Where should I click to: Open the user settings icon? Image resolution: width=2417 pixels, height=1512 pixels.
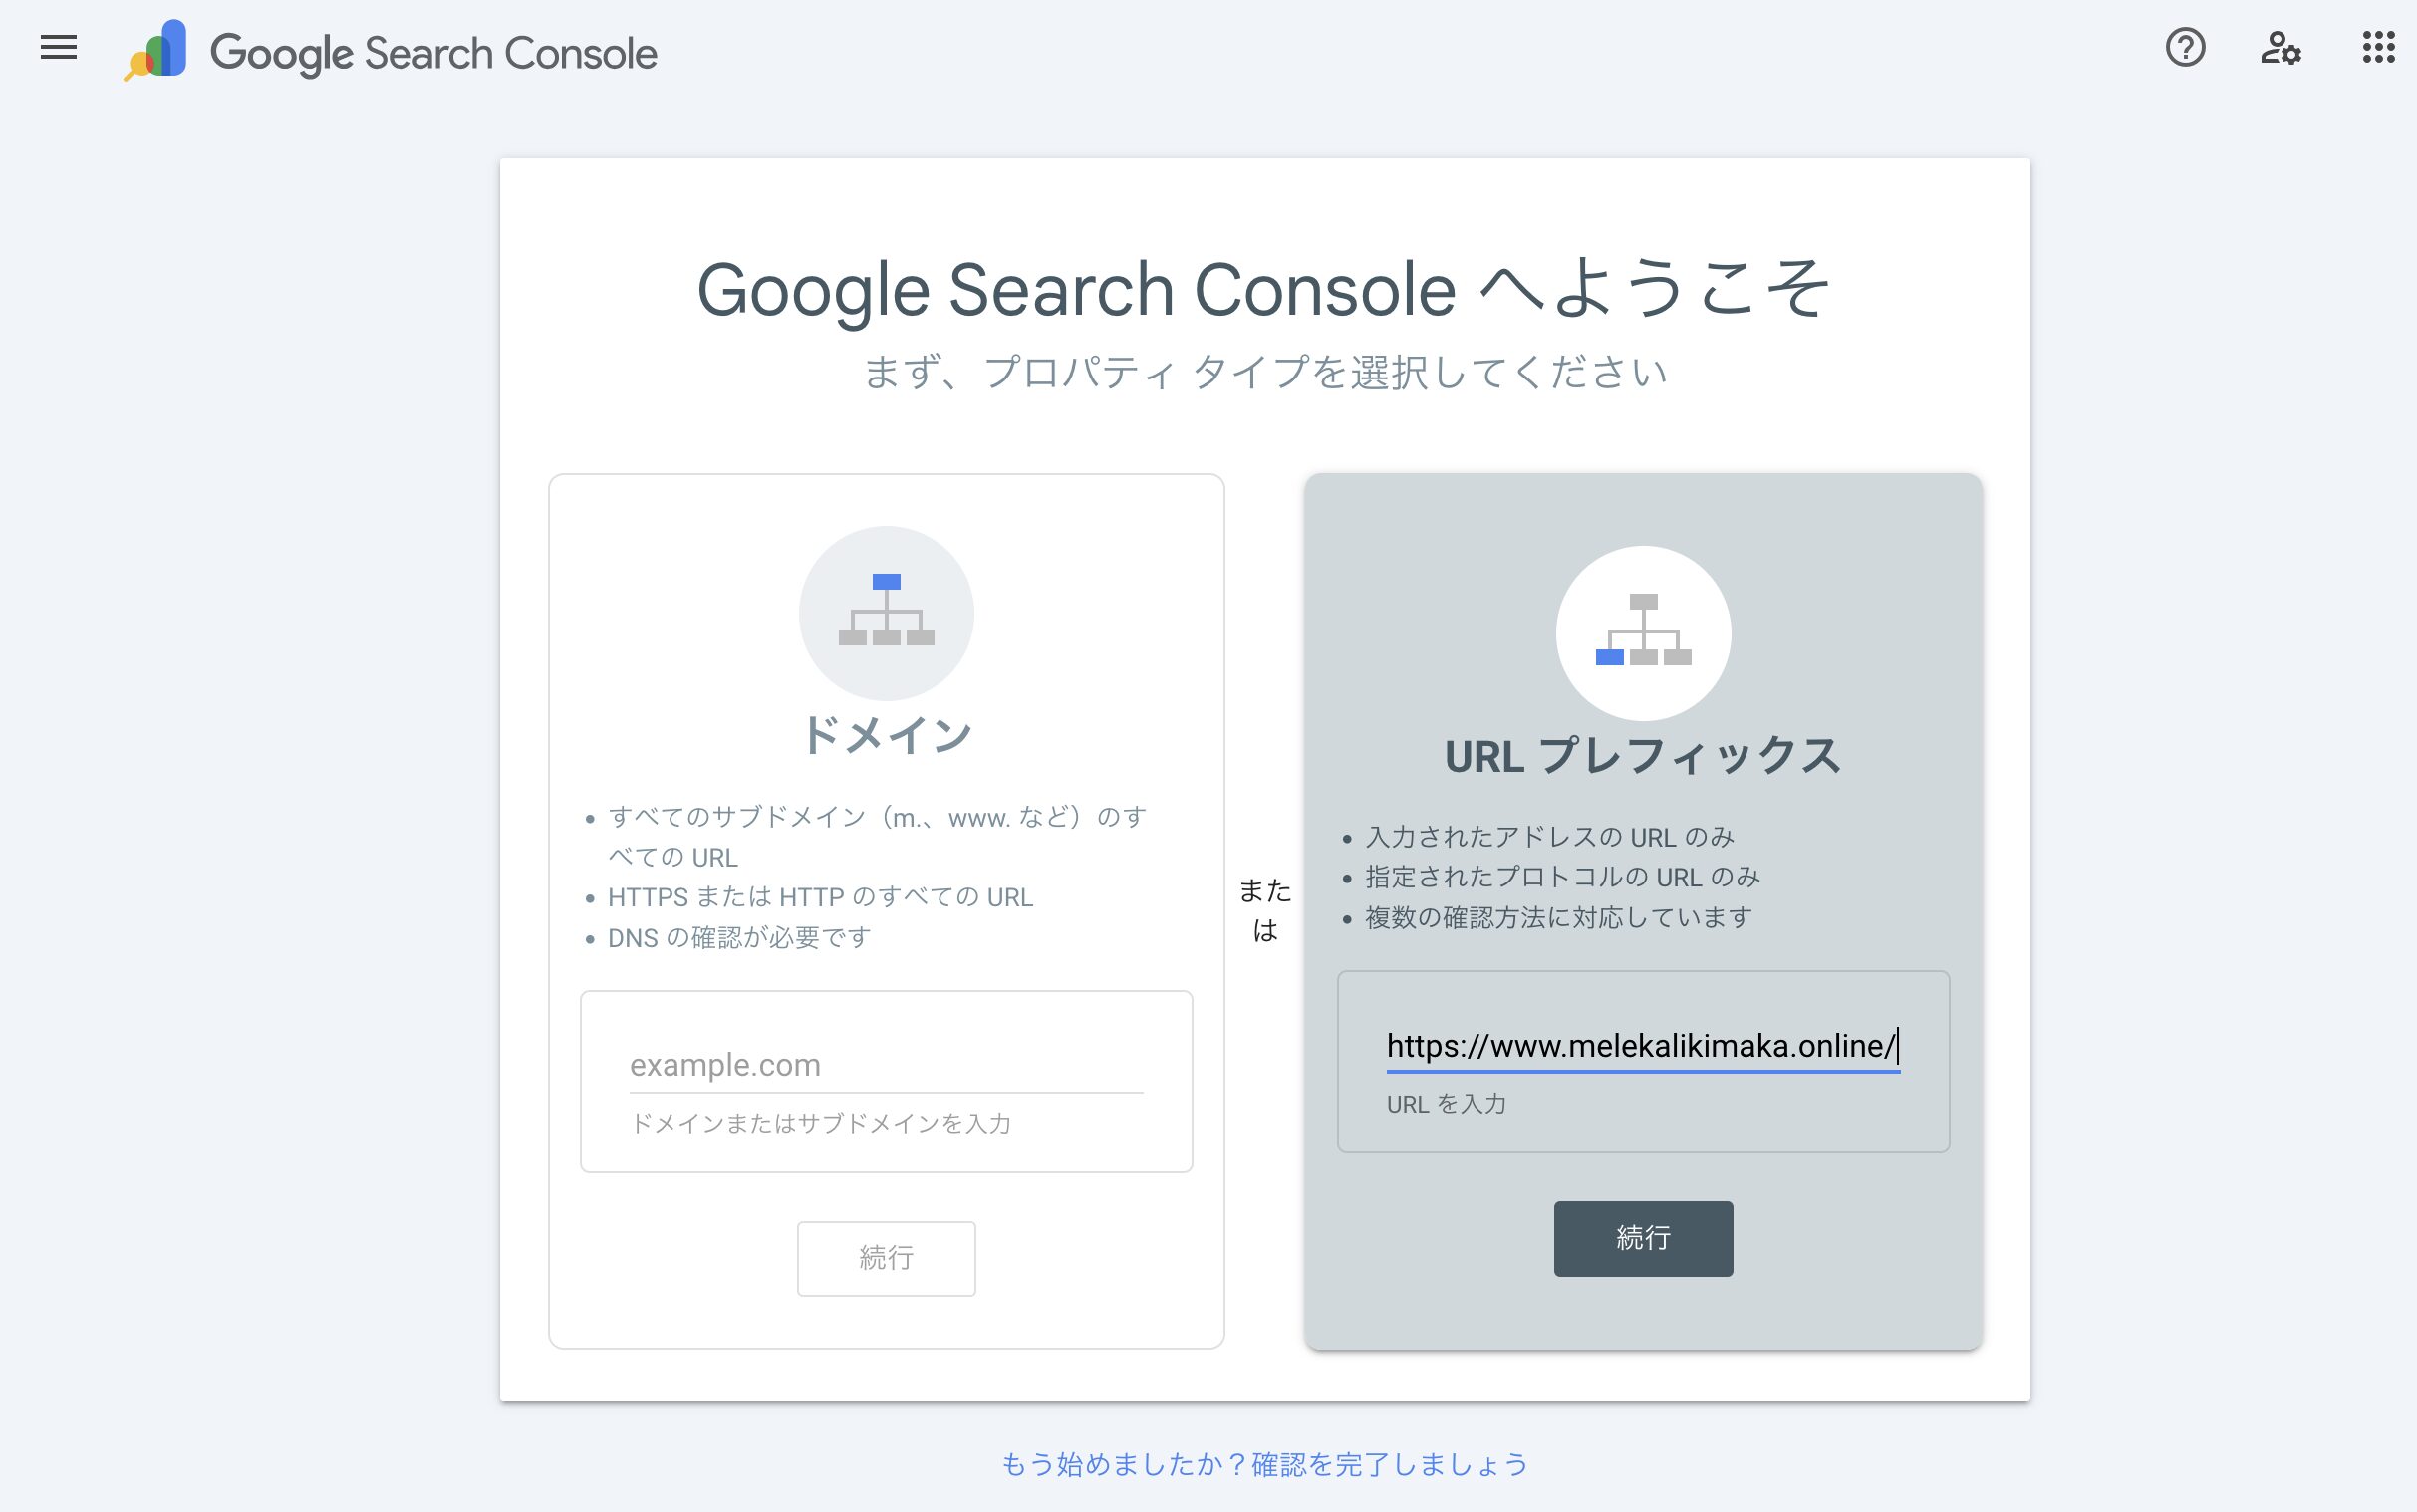[2281, 47]
